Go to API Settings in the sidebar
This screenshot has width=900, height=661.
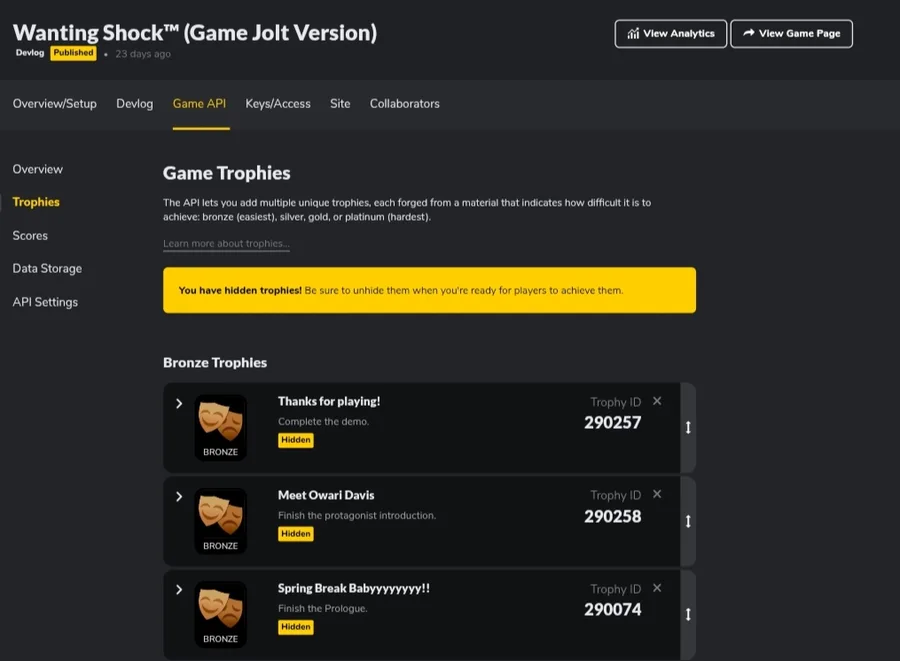[x=45, y=302]
